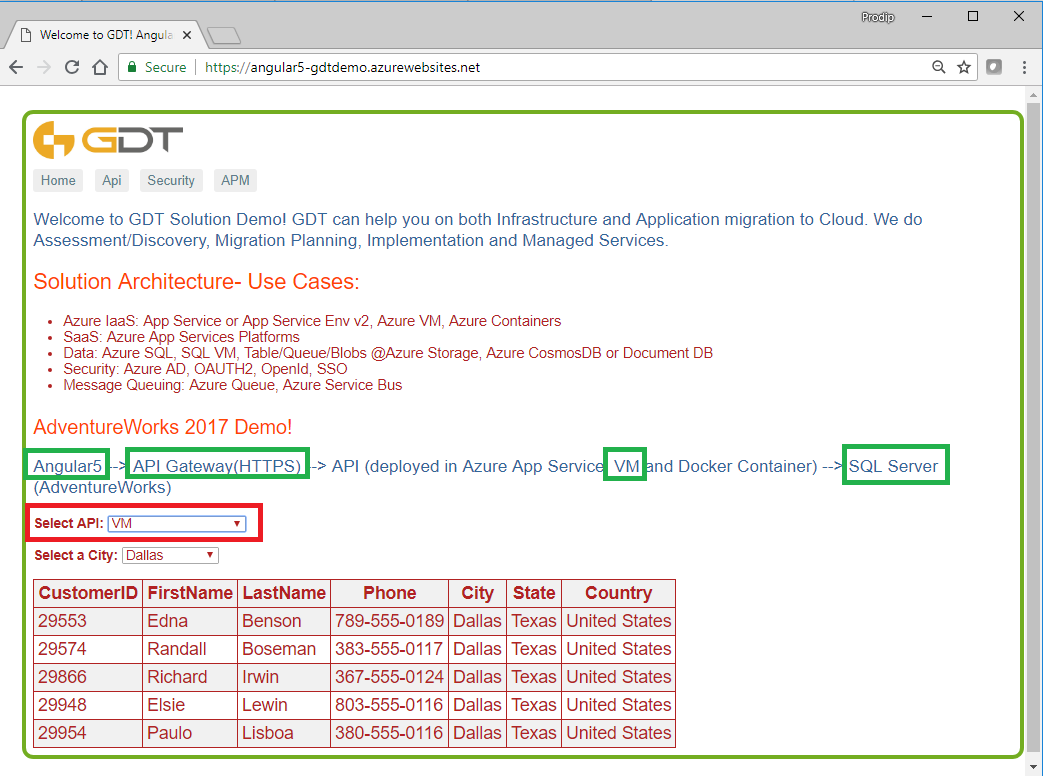Click customer ID 29954 cell
The image size is (1043, 776).
[88, 733]
